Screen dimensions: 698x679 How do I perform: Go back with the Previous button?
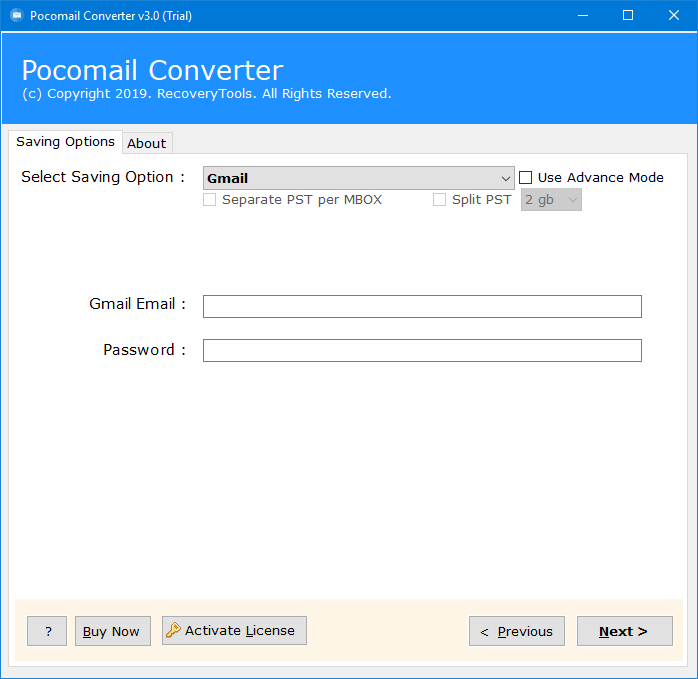click(517, 631)
